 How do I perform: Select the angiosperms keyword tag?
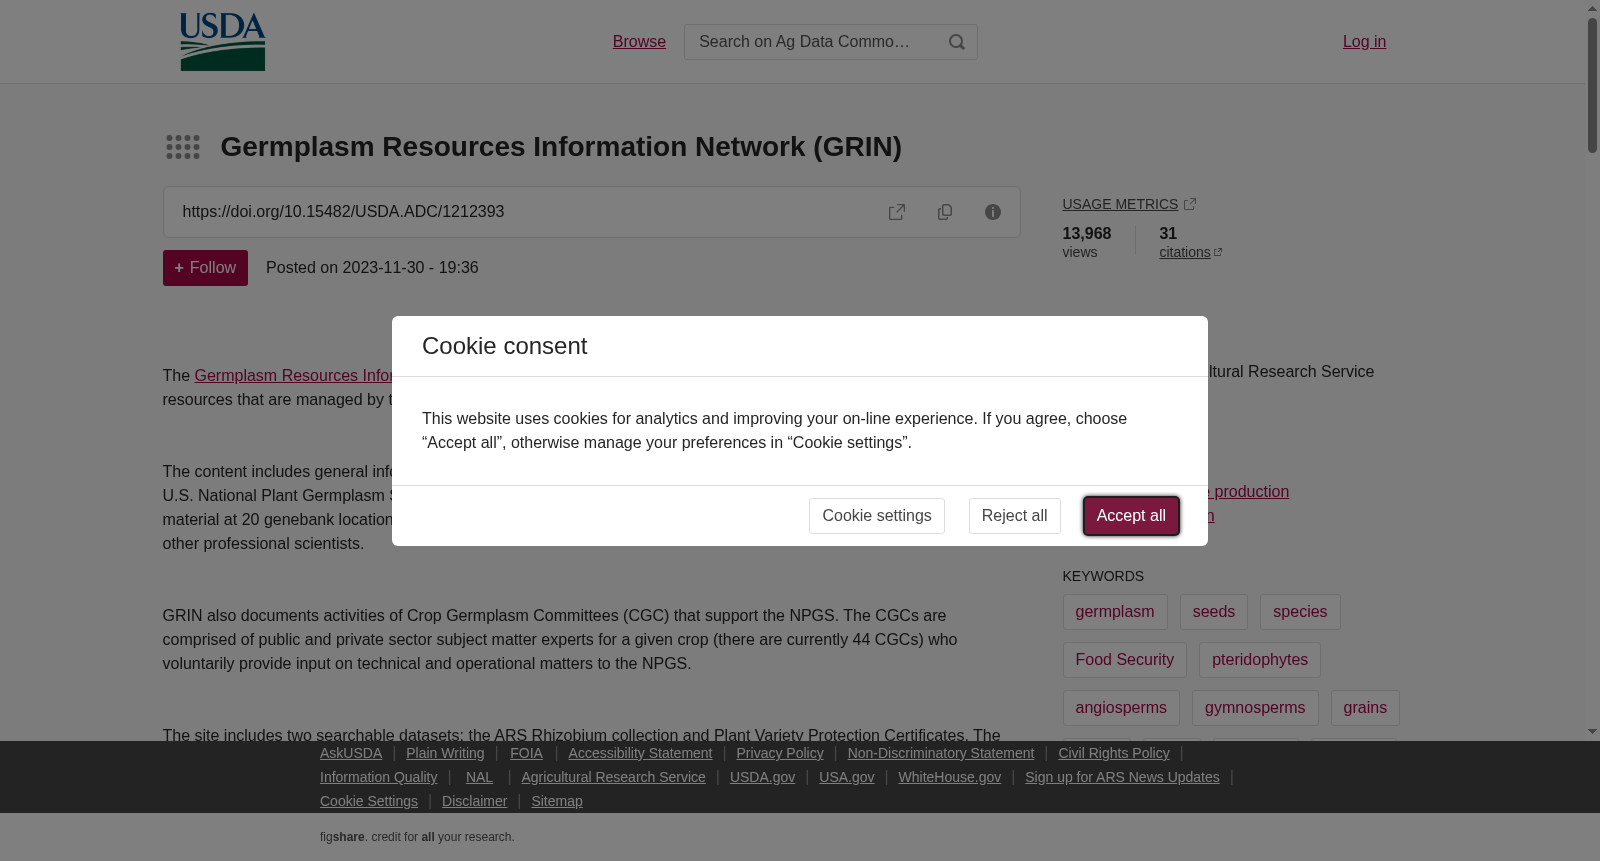coord(1121,708)
